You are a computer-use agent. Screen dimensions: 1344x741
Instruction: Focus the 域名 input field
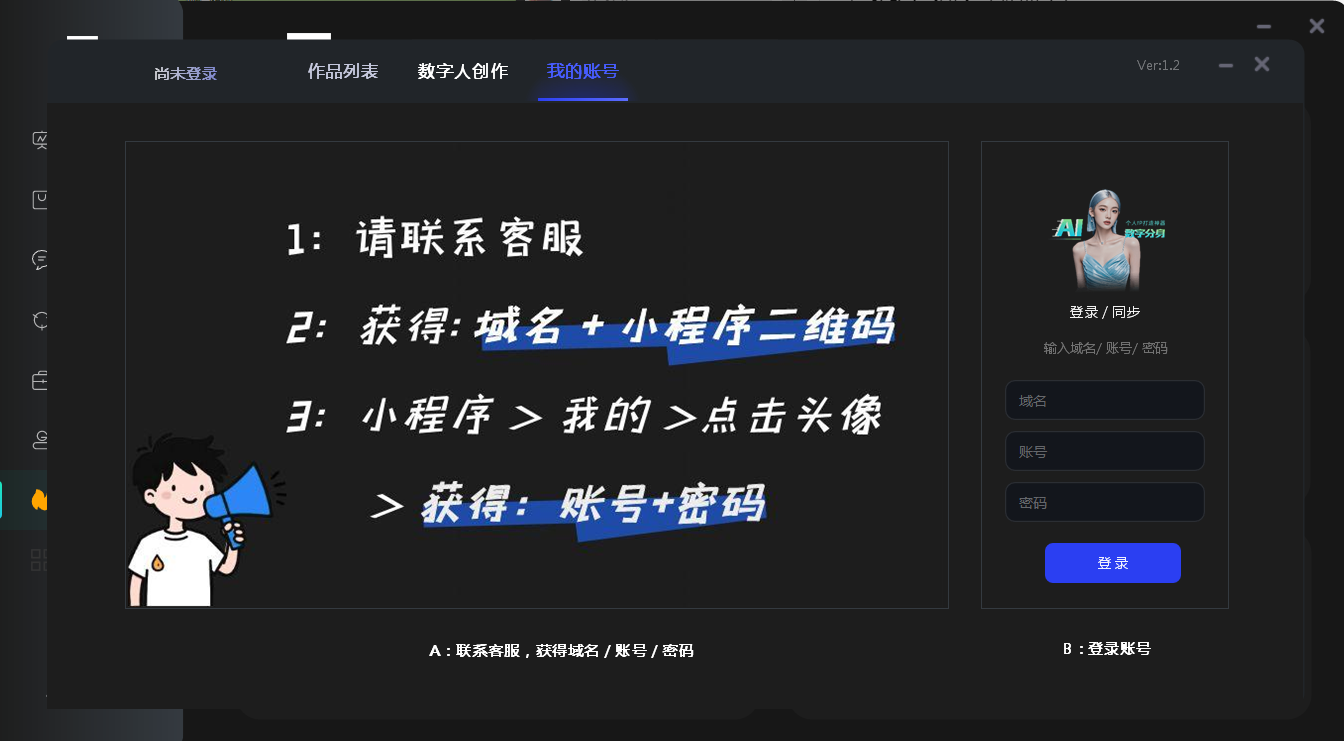tap(1104, 400)
